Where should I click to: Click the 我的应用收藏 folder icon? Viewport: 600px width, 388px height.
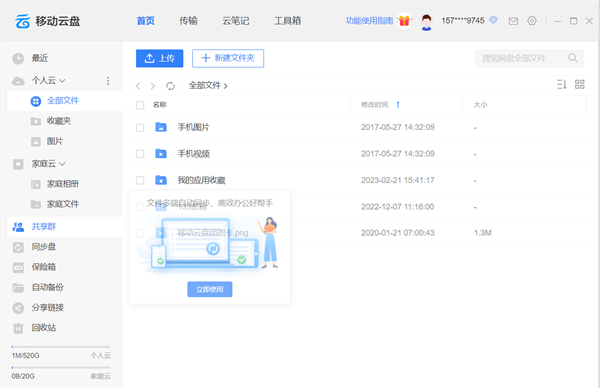[161, 180]
